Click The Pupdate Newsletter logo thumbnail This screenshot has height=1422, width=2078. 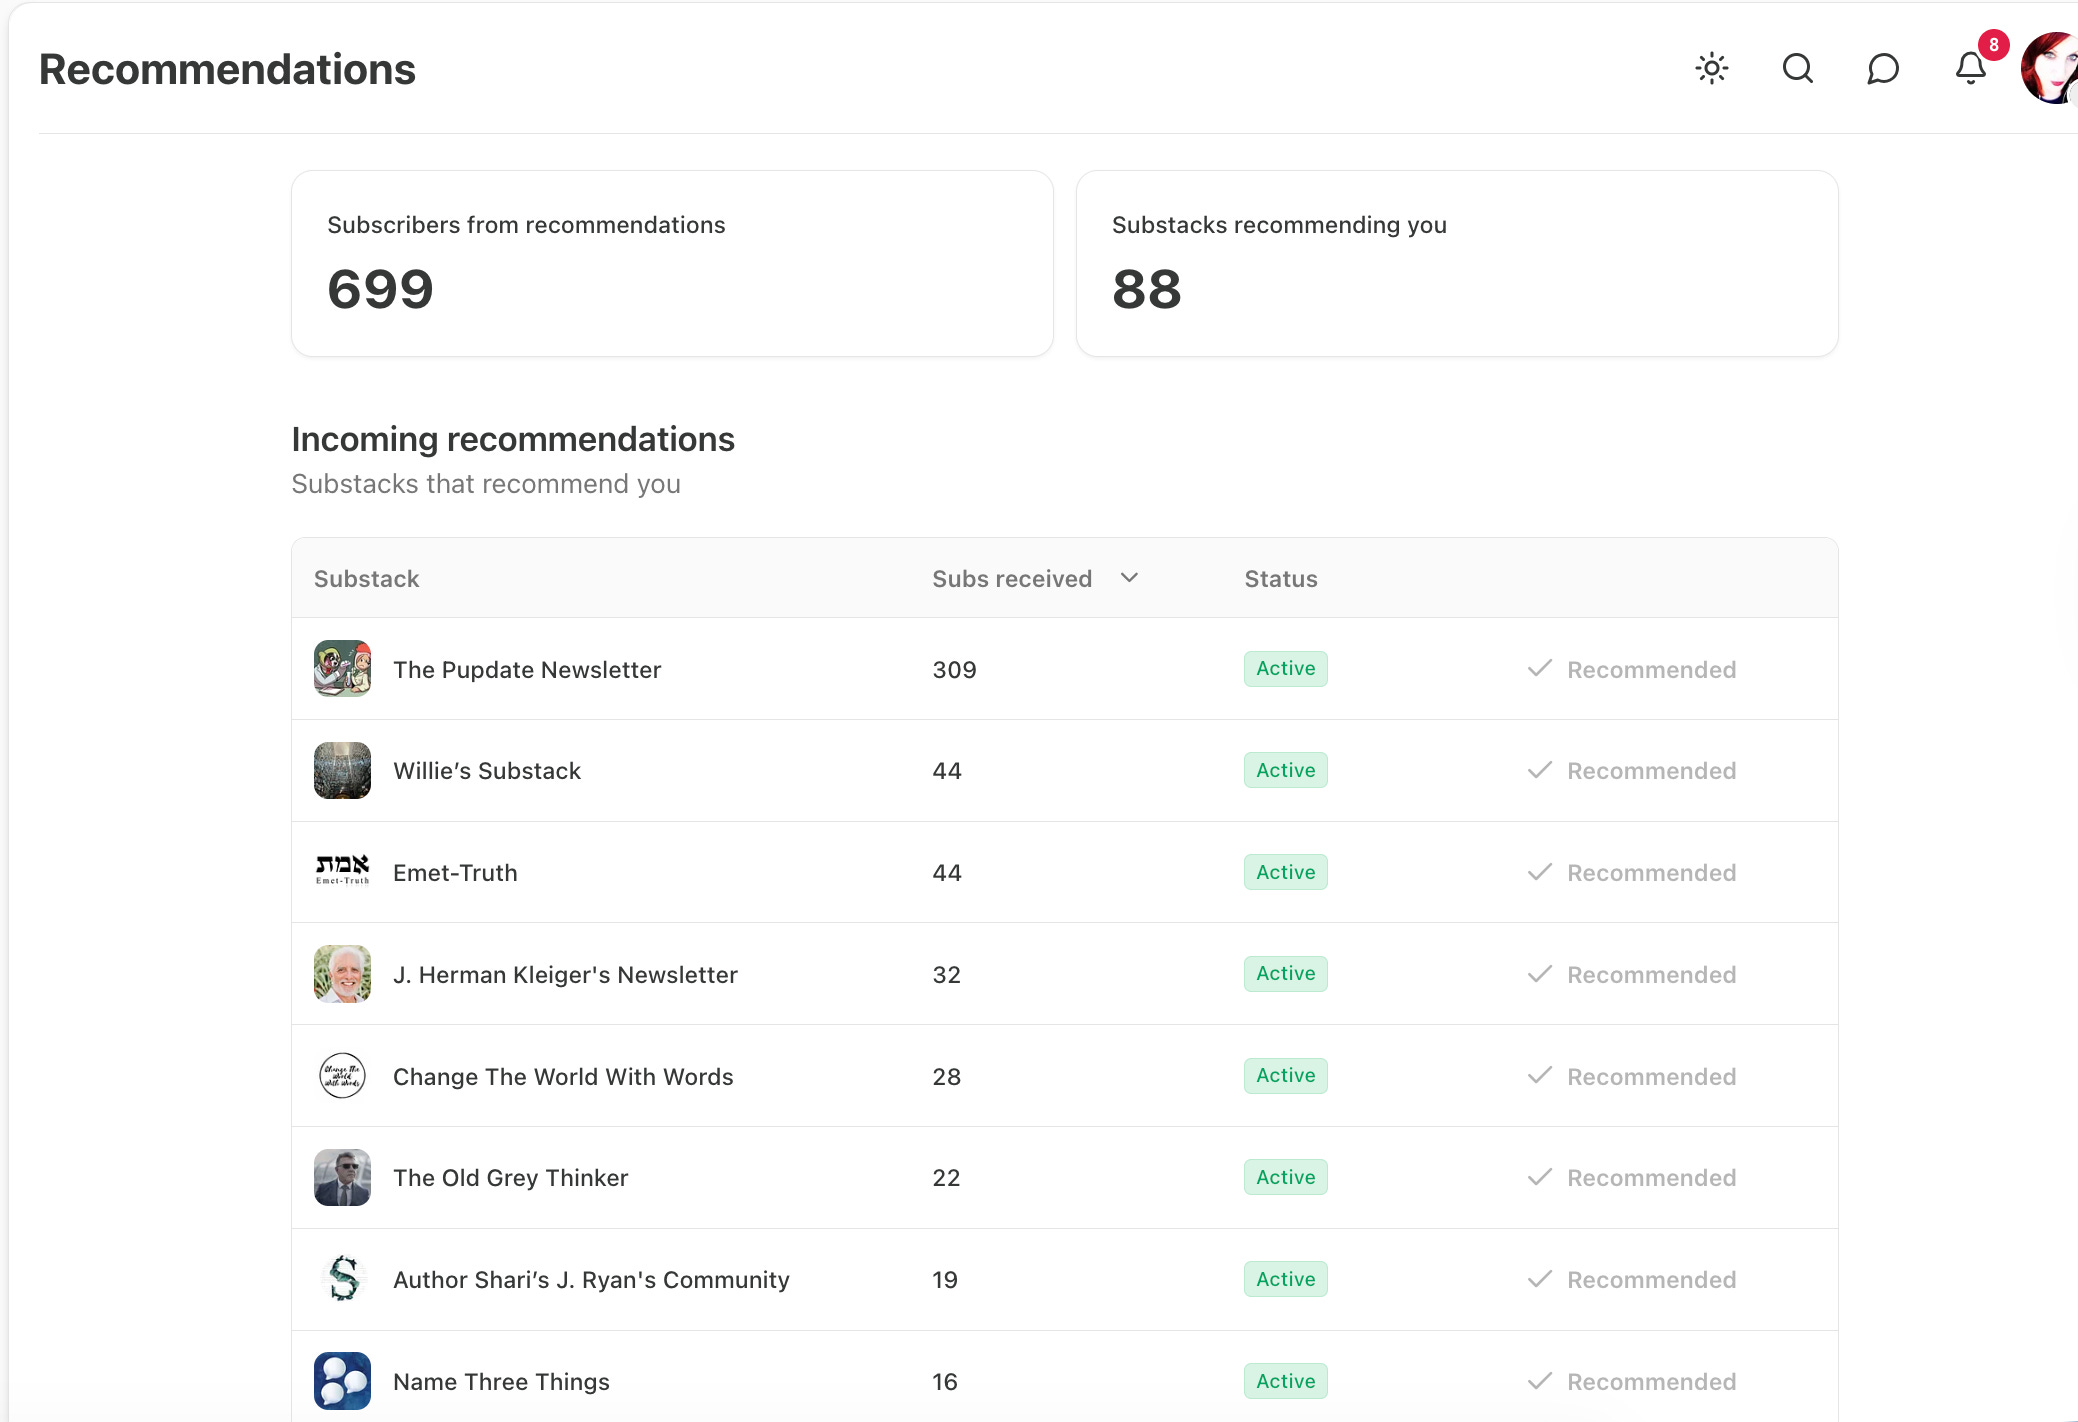tap(342, 669)
